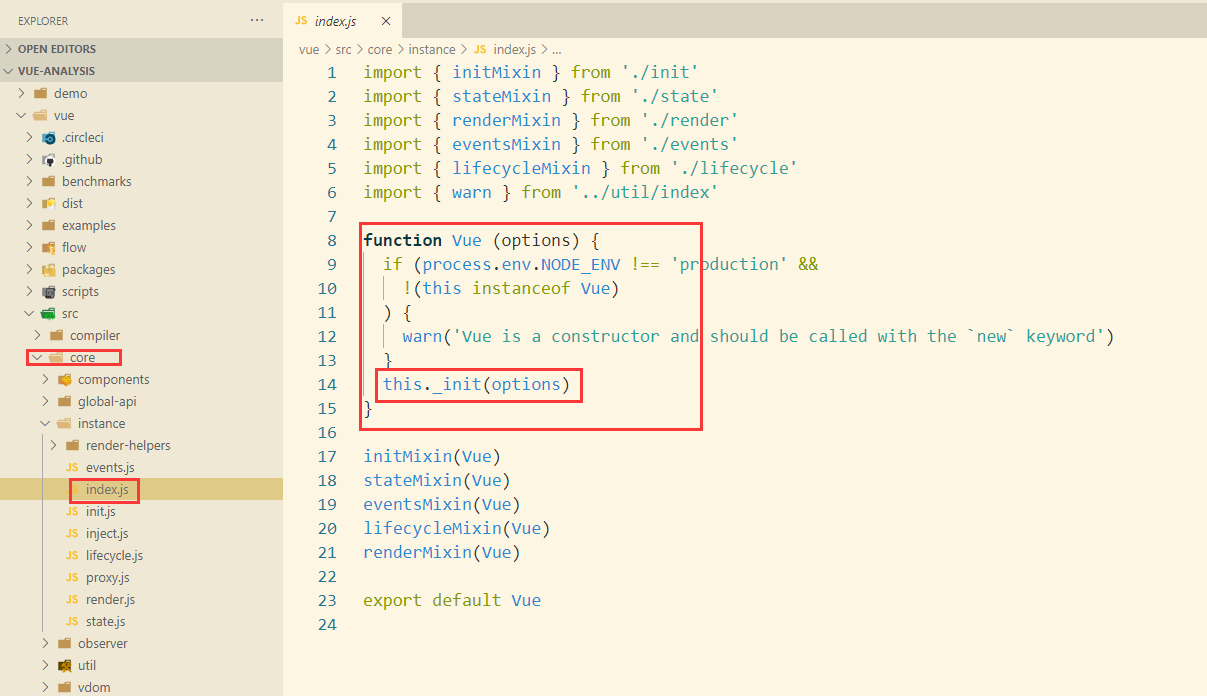
Task: Expand the components folder chevron
Action: click(46, 379)
